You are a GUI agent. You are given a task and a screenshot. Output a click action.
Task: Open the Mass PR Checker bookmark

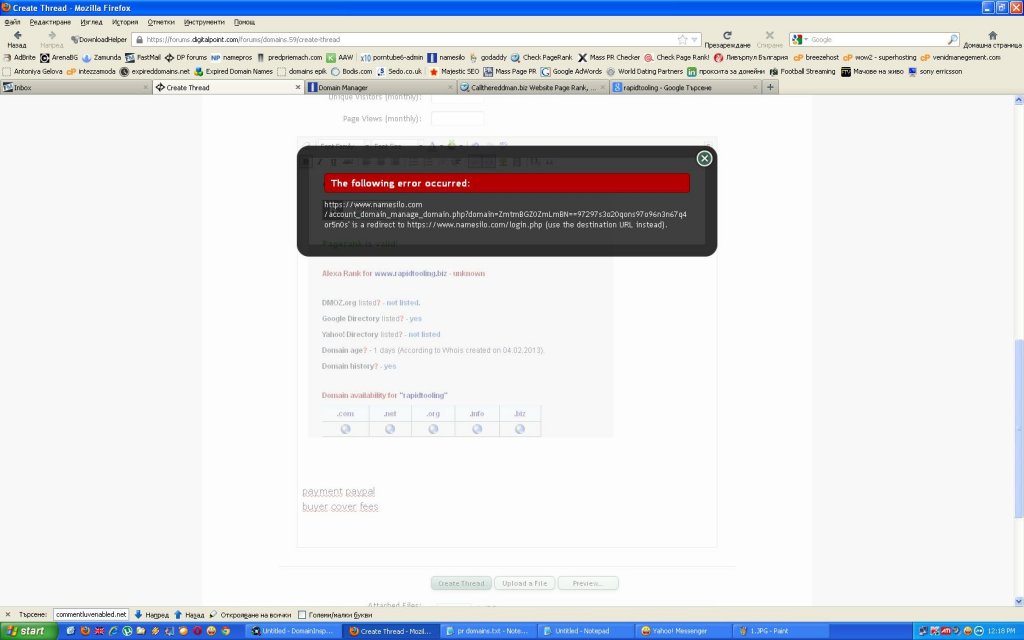tap(609, 57)
